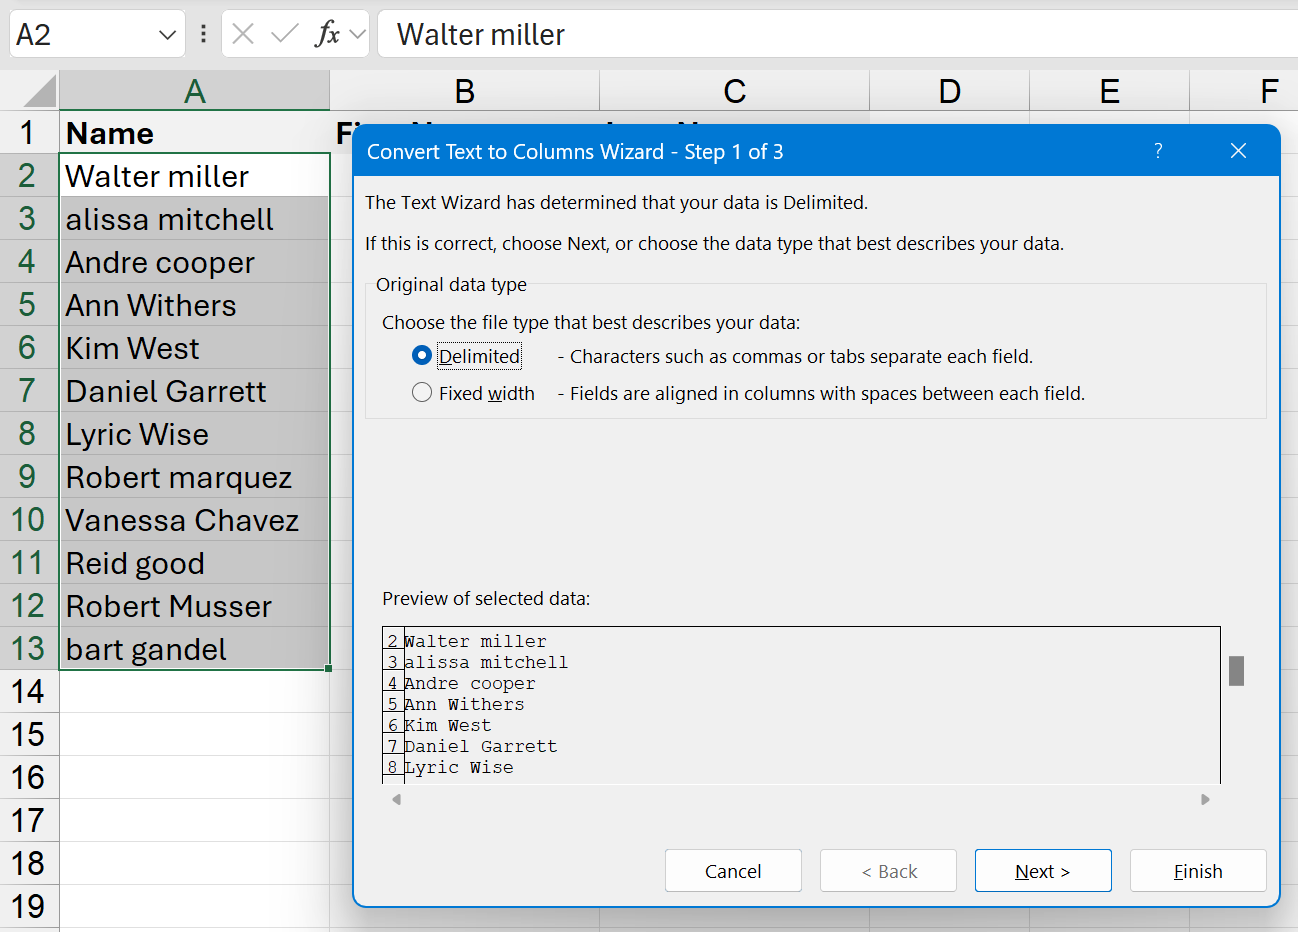This screenshot has height=932, width=1298.
Task: Click the preview vertical scrollbar thumb
Action: tap(1236, 671)
